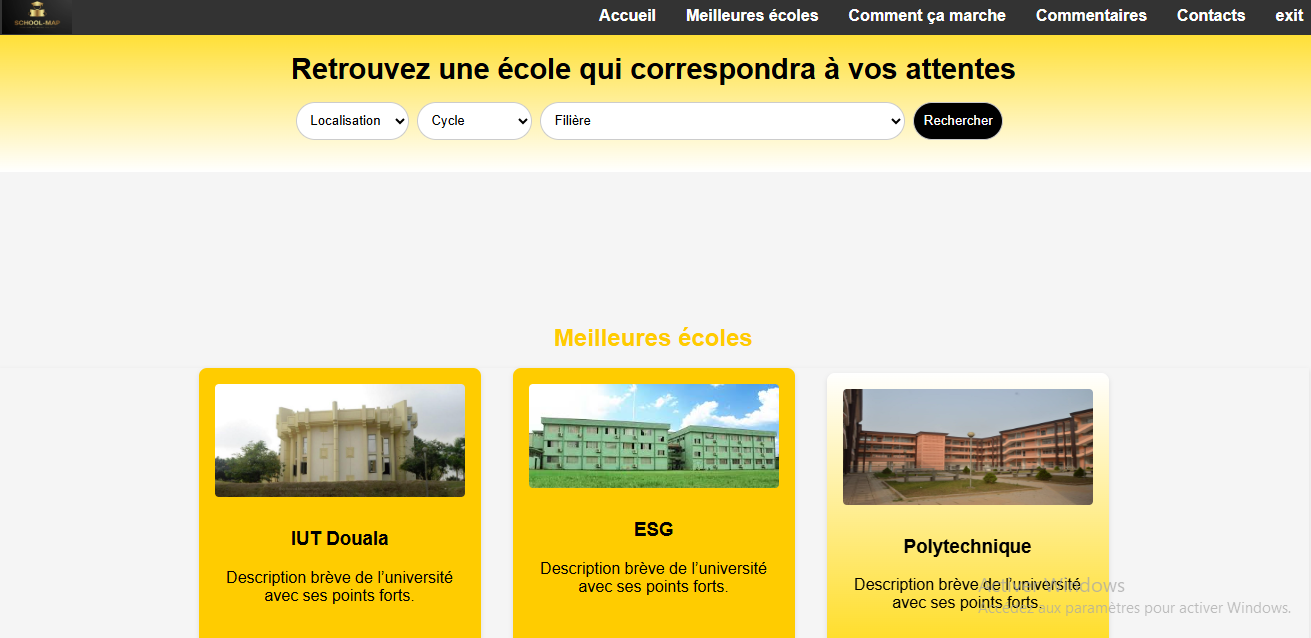This screenshot has height=638, width=1311.
Task: Select the ESG card title
Action: (x=654, y=529)
